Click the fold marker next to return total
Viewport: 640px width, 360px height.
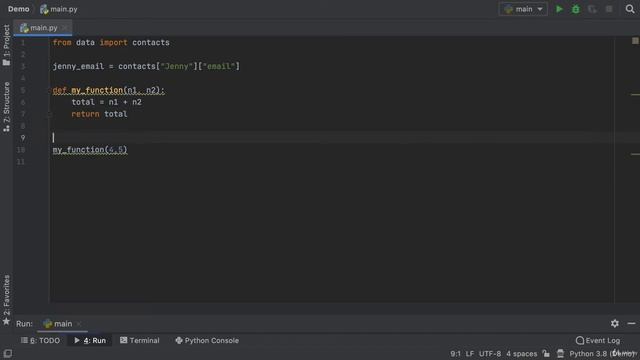point(49,115)
